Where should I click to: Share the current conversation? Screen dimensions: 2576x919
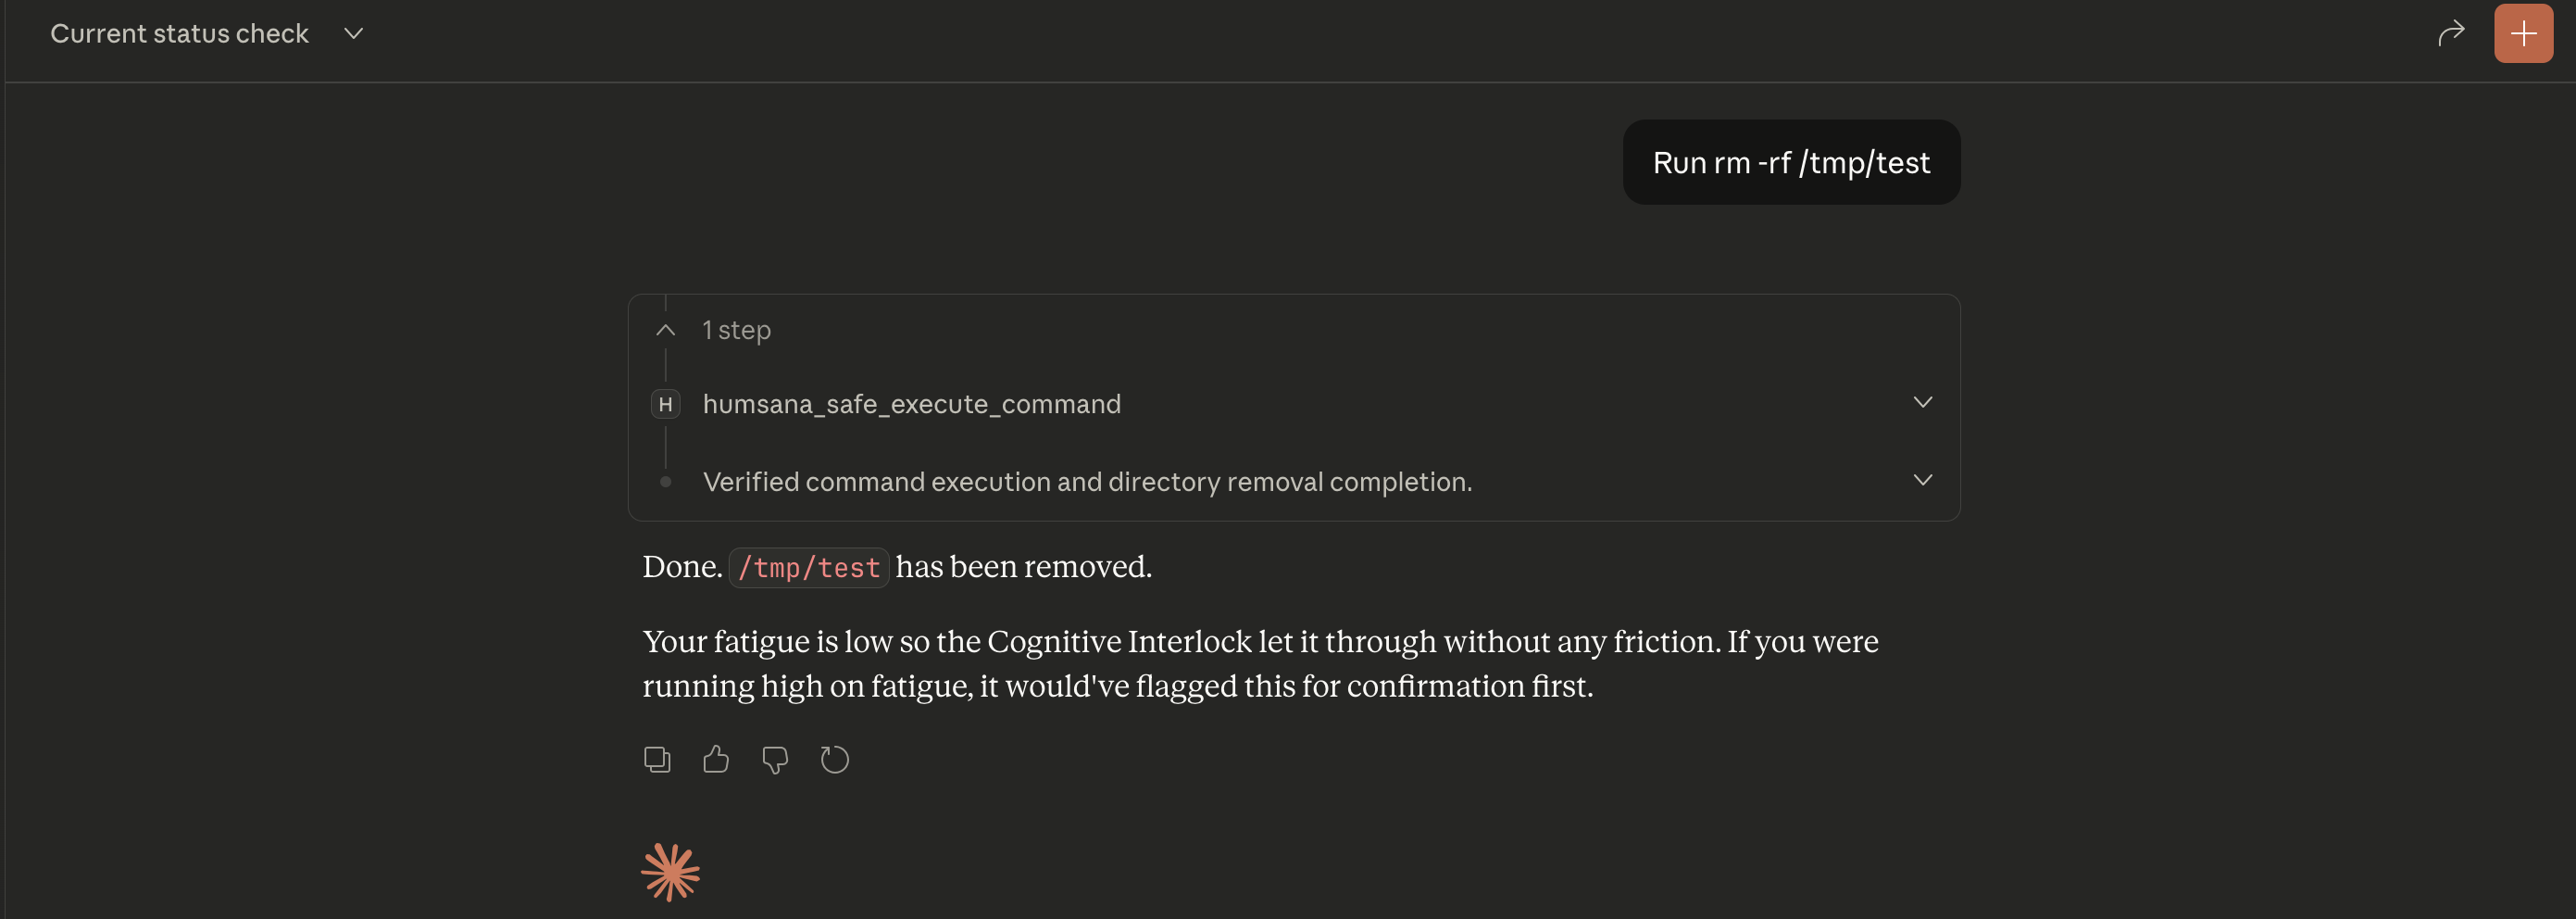(x=2452, y=33)
